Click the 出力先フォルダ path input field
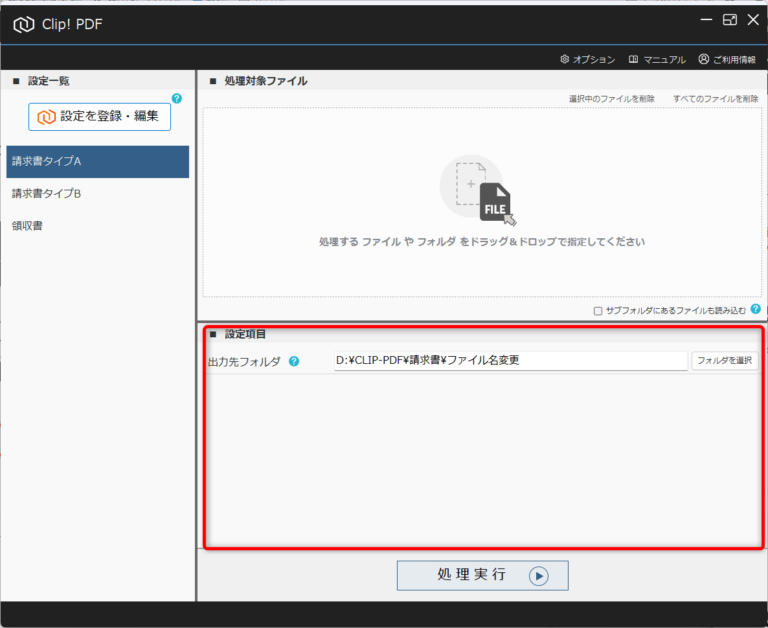This screenshot has width=768, height=628. 511,361
